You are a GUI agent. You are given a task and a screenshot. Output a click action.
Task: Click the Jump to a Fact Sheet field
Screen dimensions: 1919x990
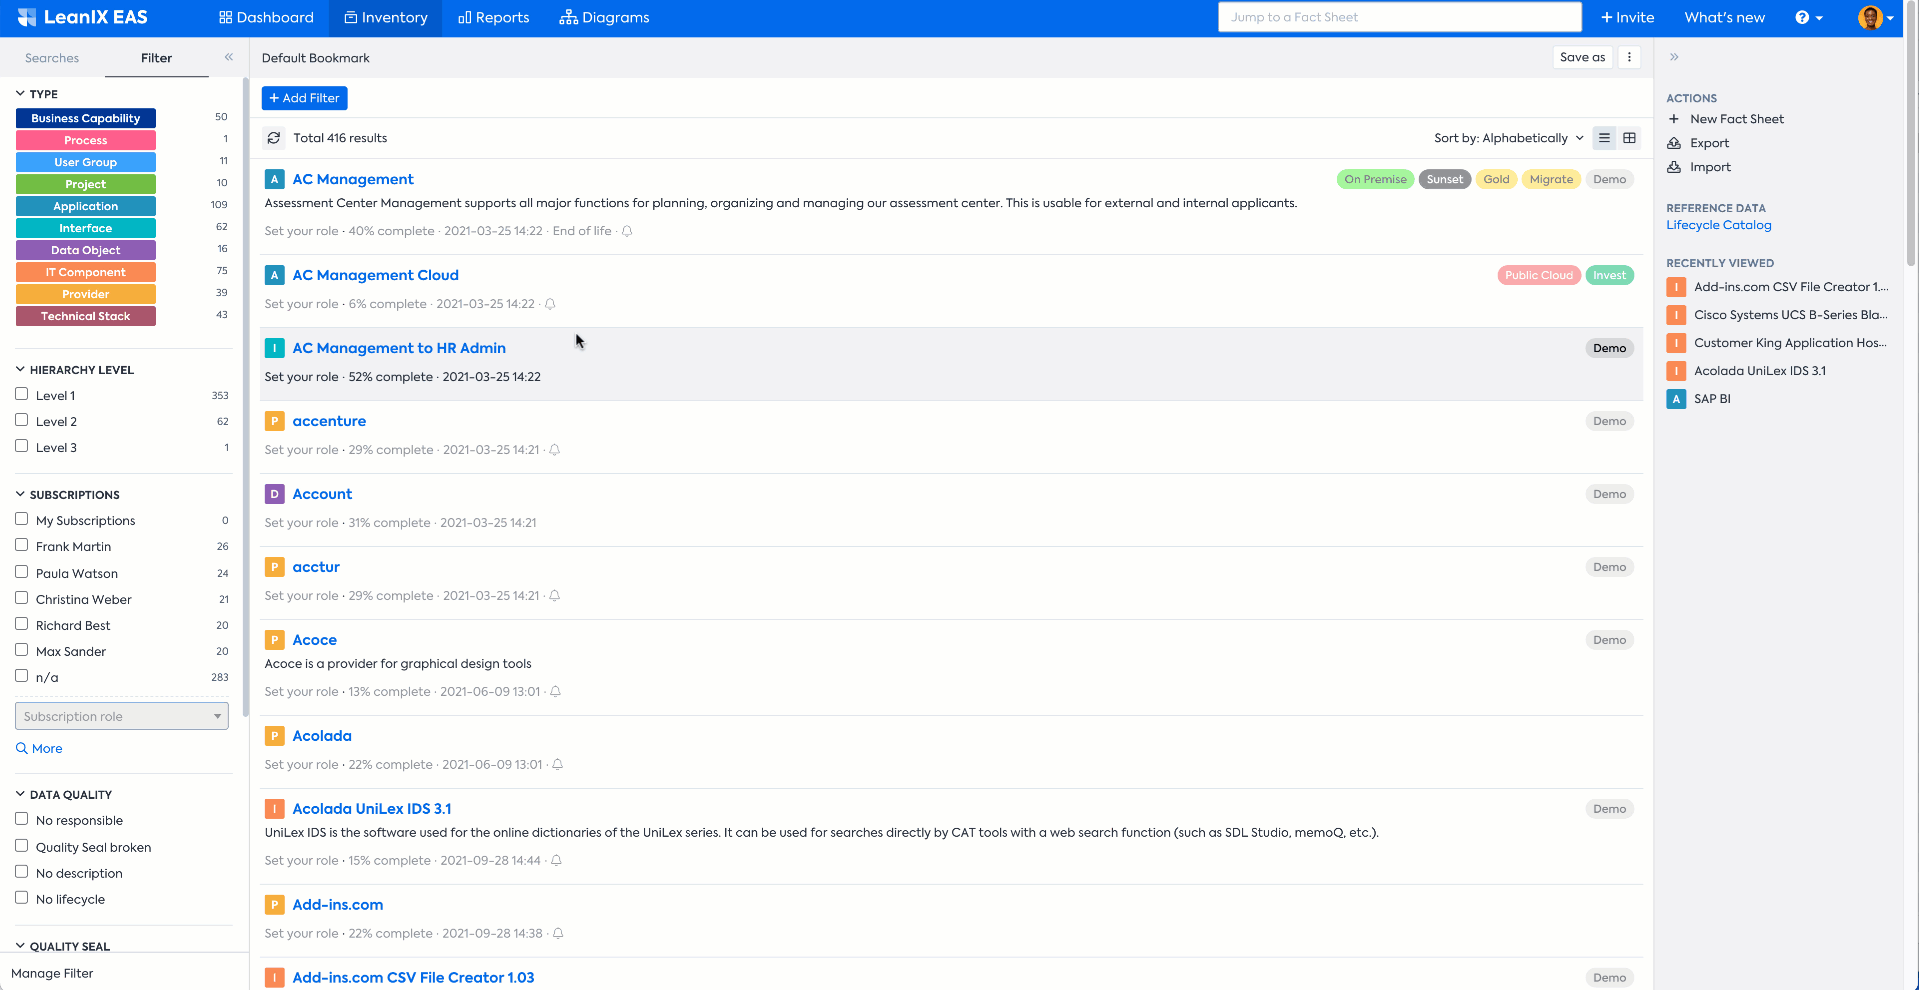1400,17
